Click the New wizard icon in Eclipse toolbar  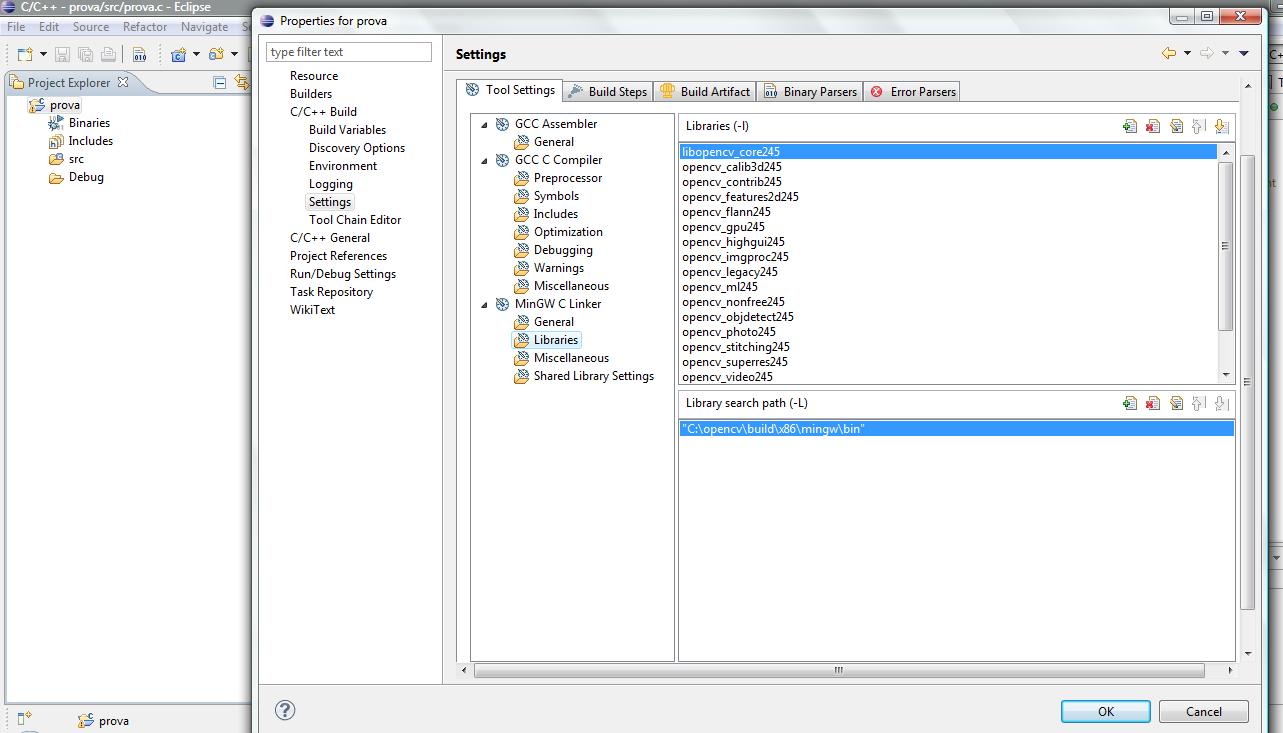click(24, 54)
